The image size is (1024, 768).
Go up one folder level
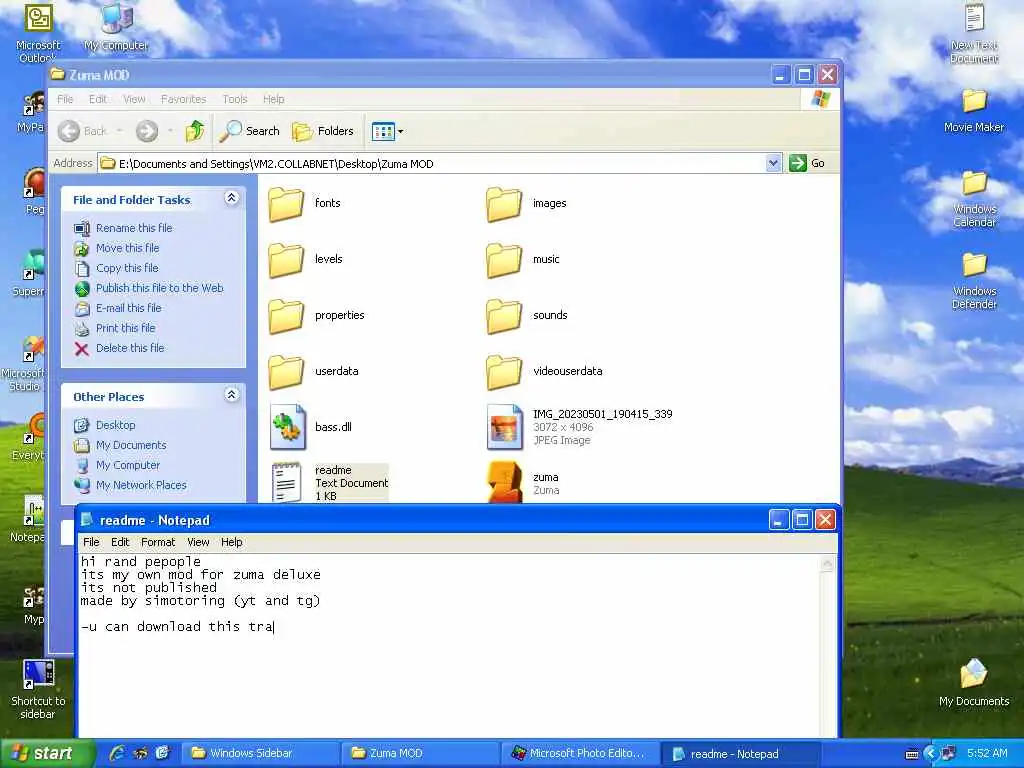(195, 131)
